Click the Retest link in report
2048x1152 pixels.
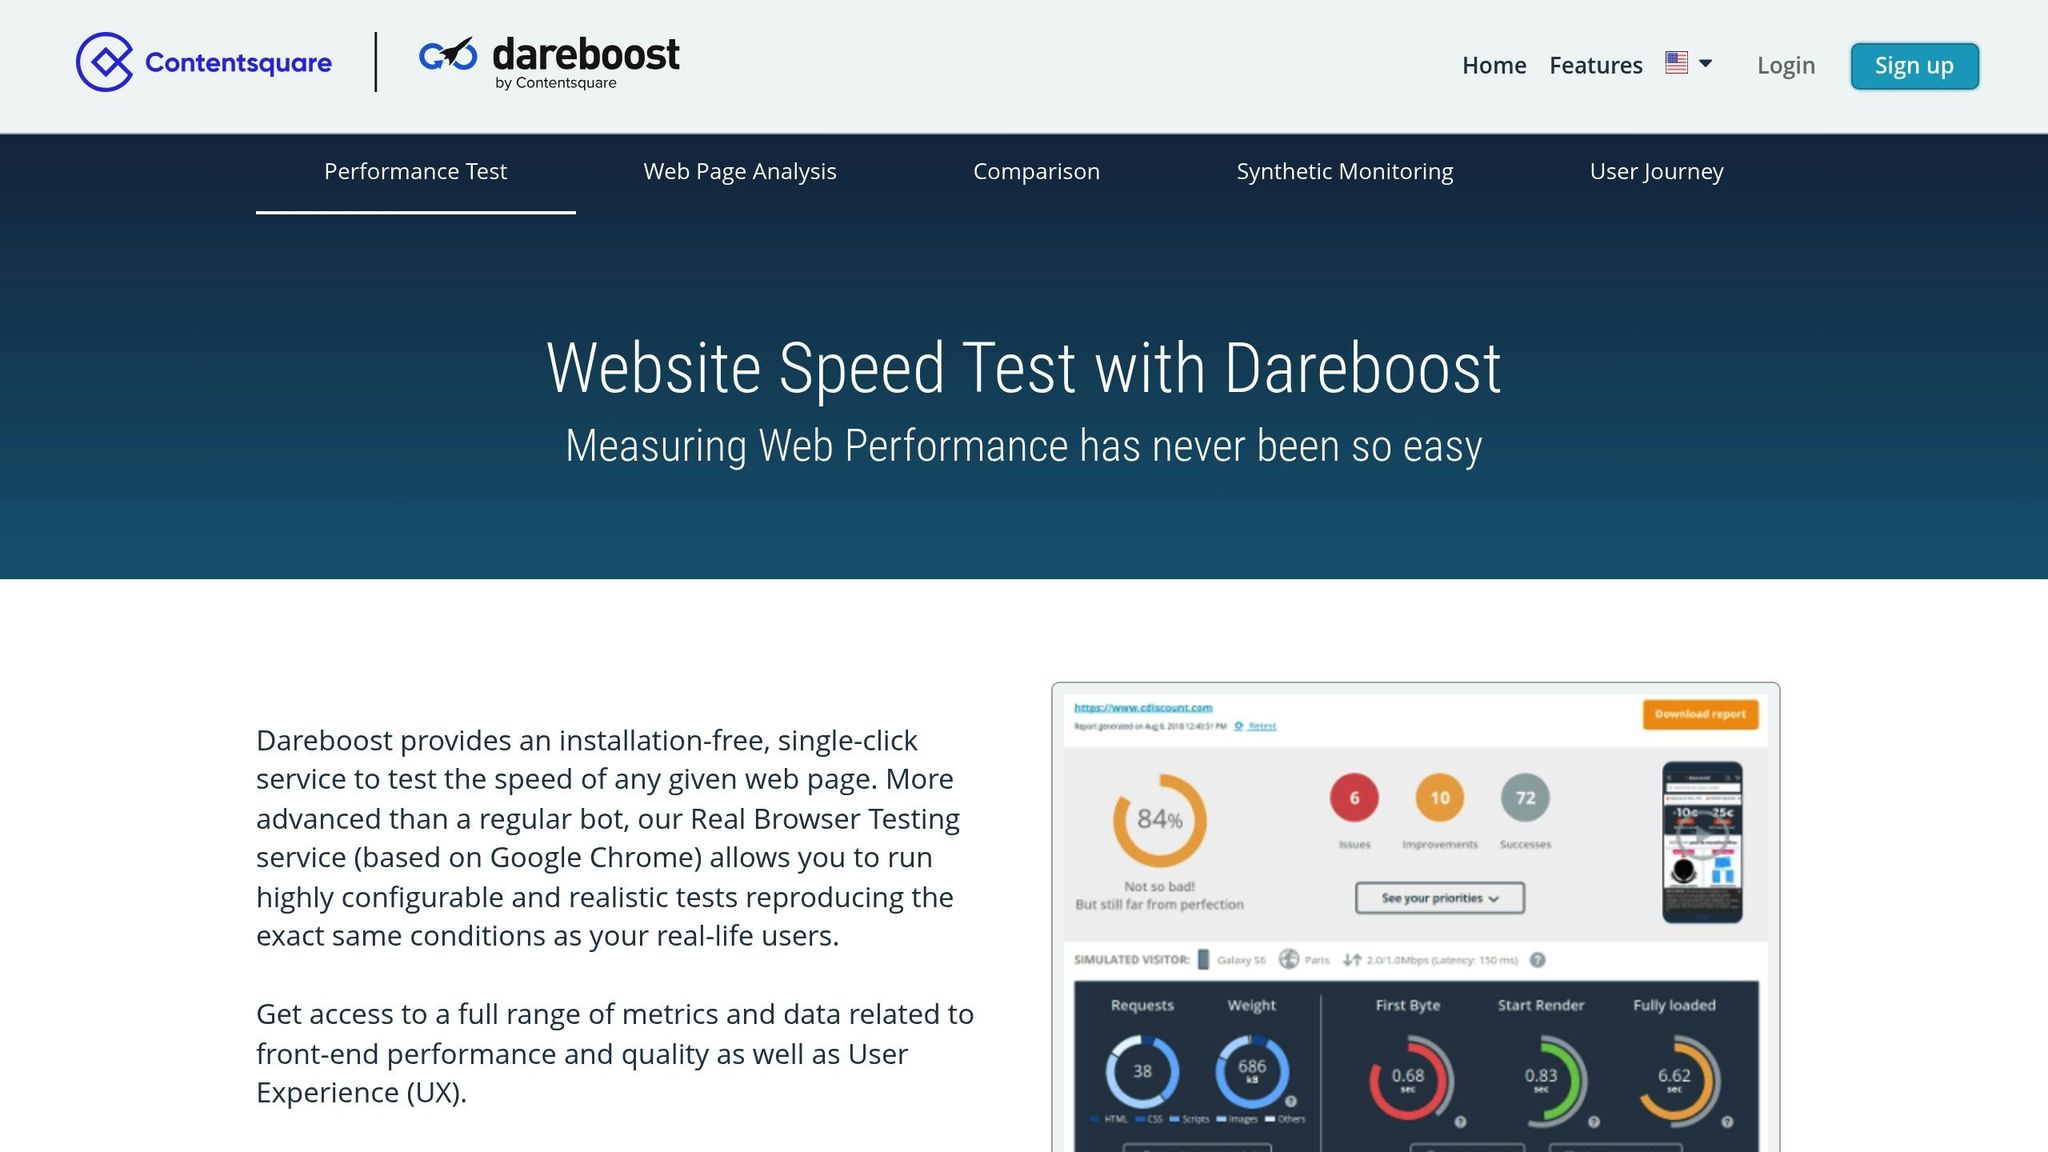1262,726
